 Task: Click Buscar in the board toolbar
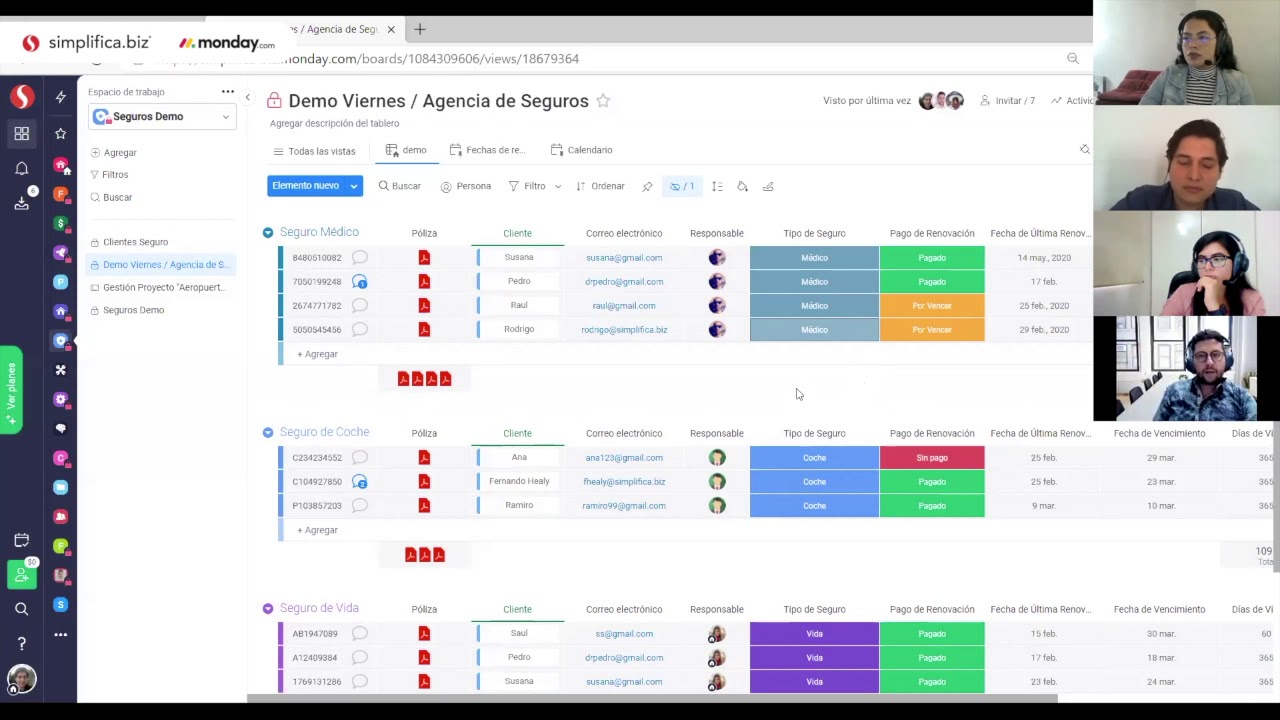pos(400,186)
